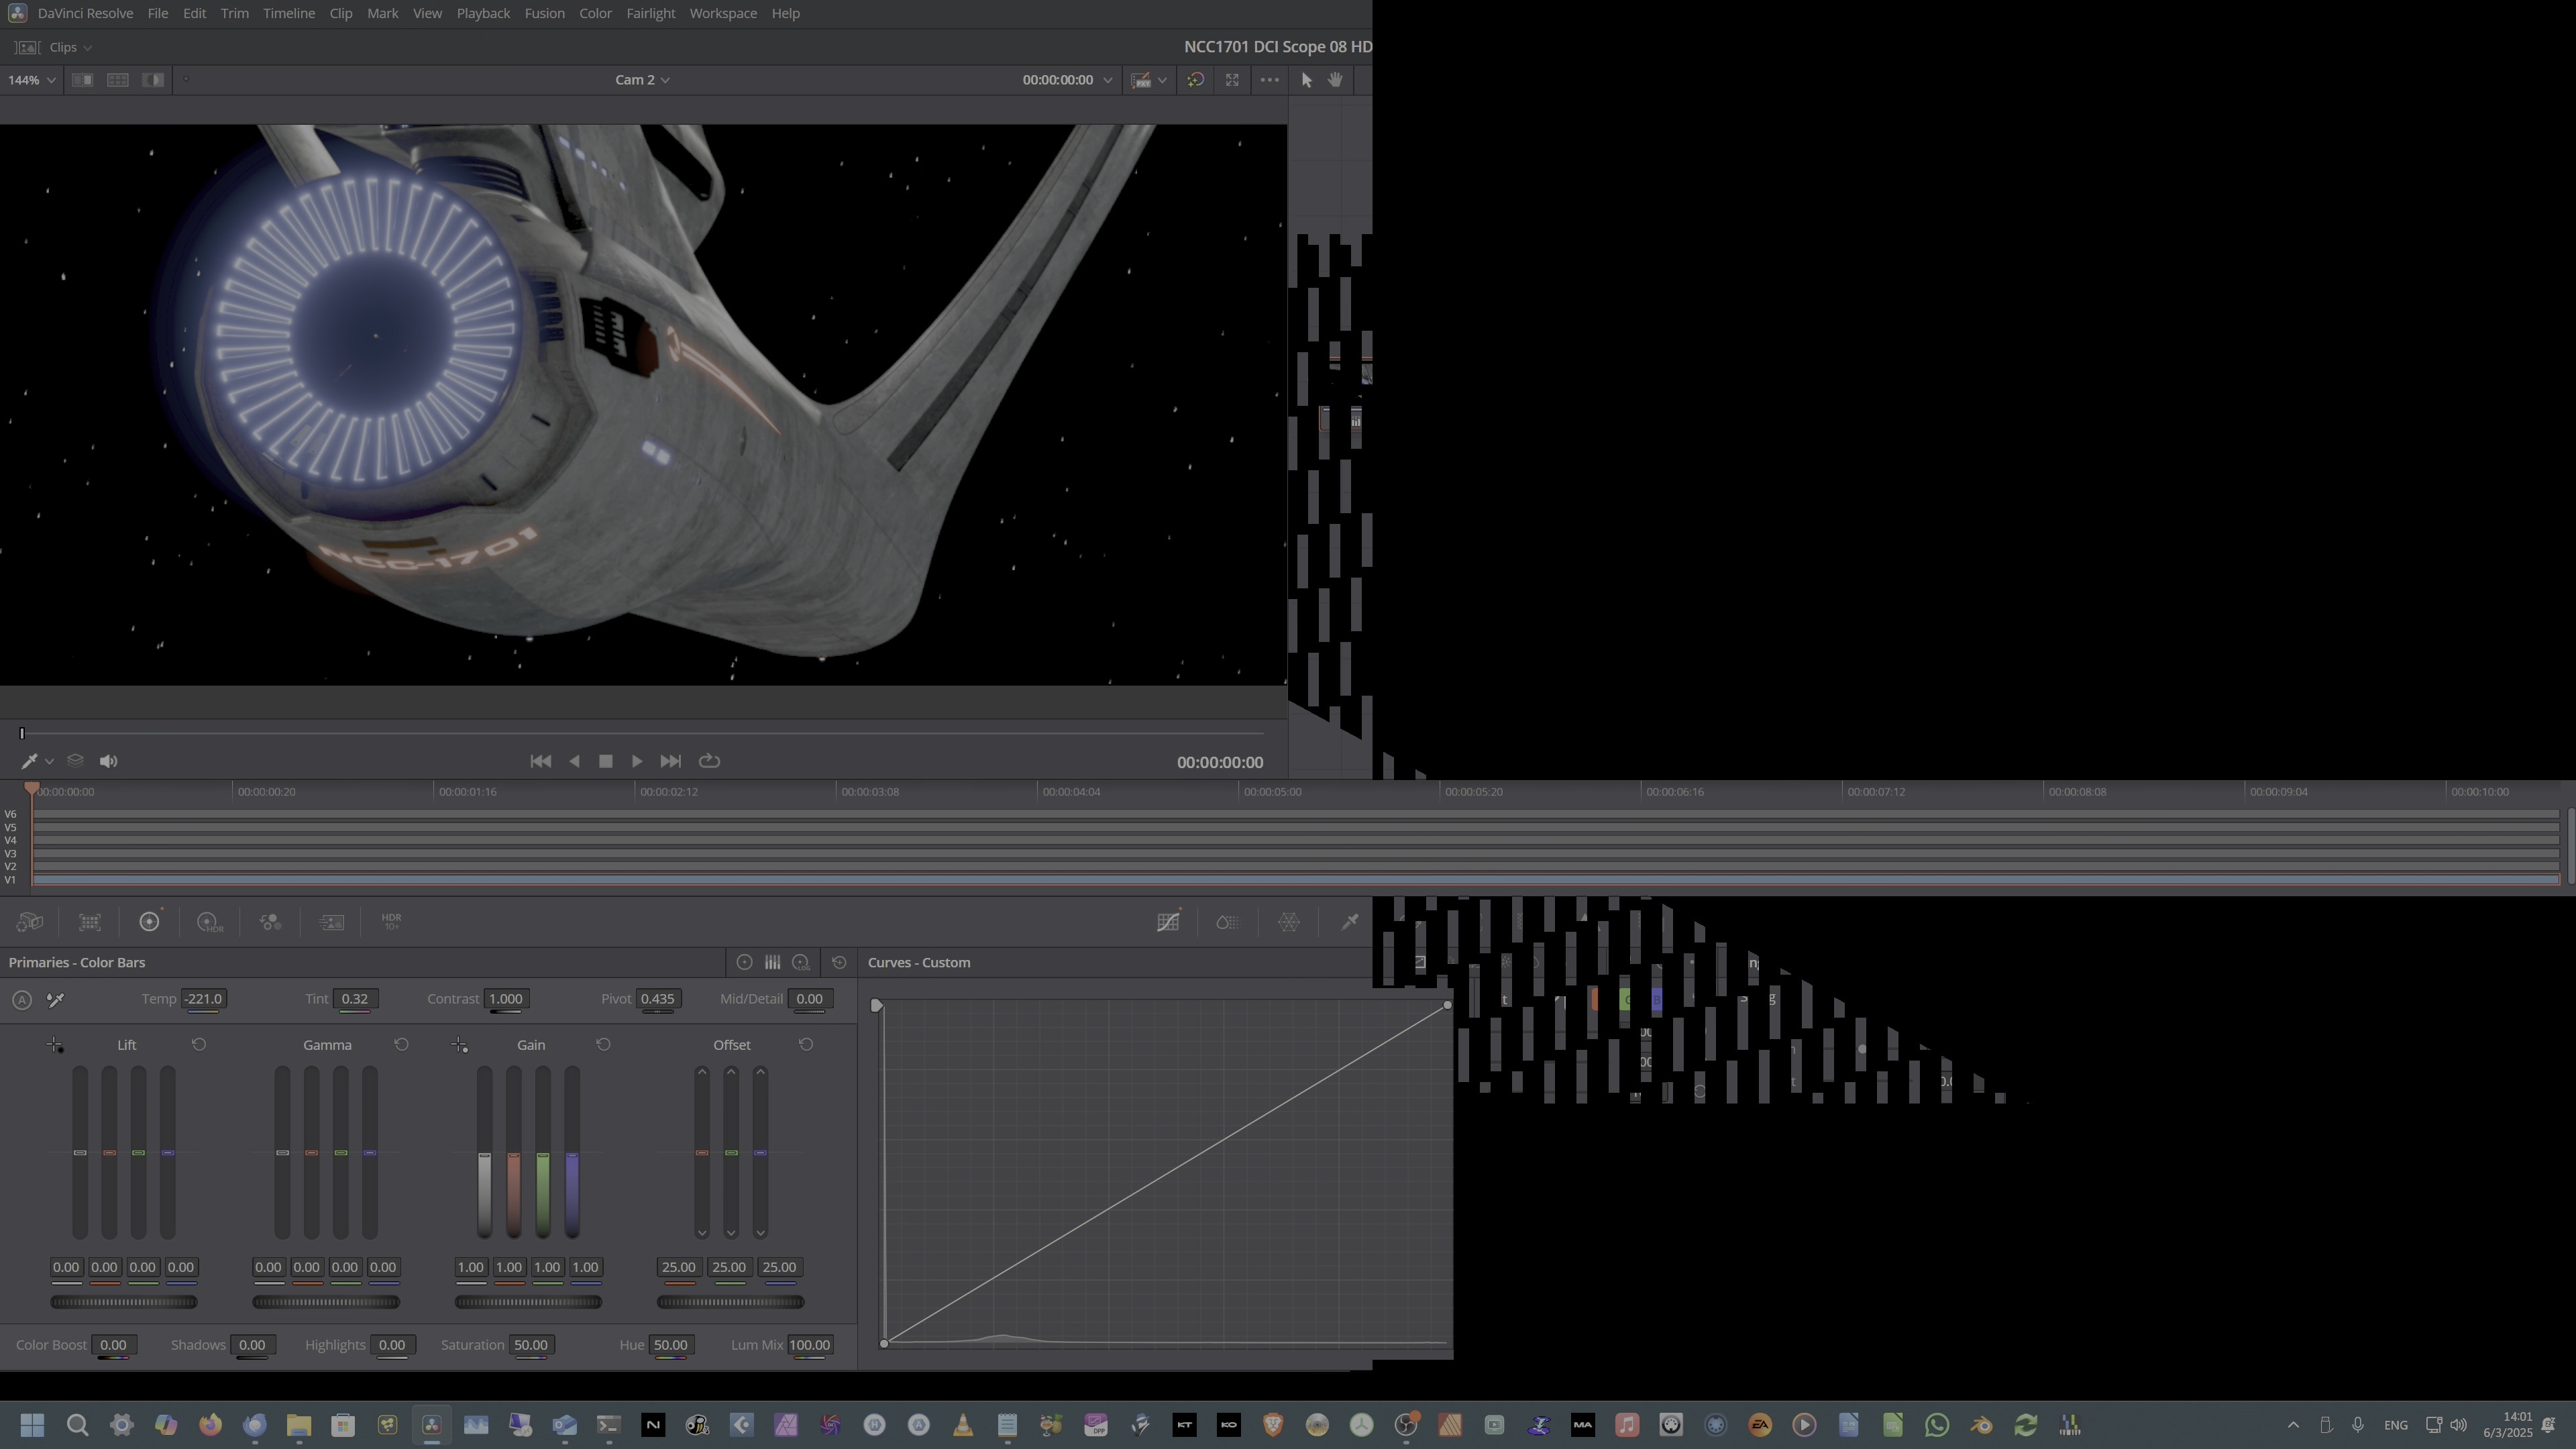2576x1449 pixels.
Task: Open the Camera Raw palette
Action: [x=29, y=922]
